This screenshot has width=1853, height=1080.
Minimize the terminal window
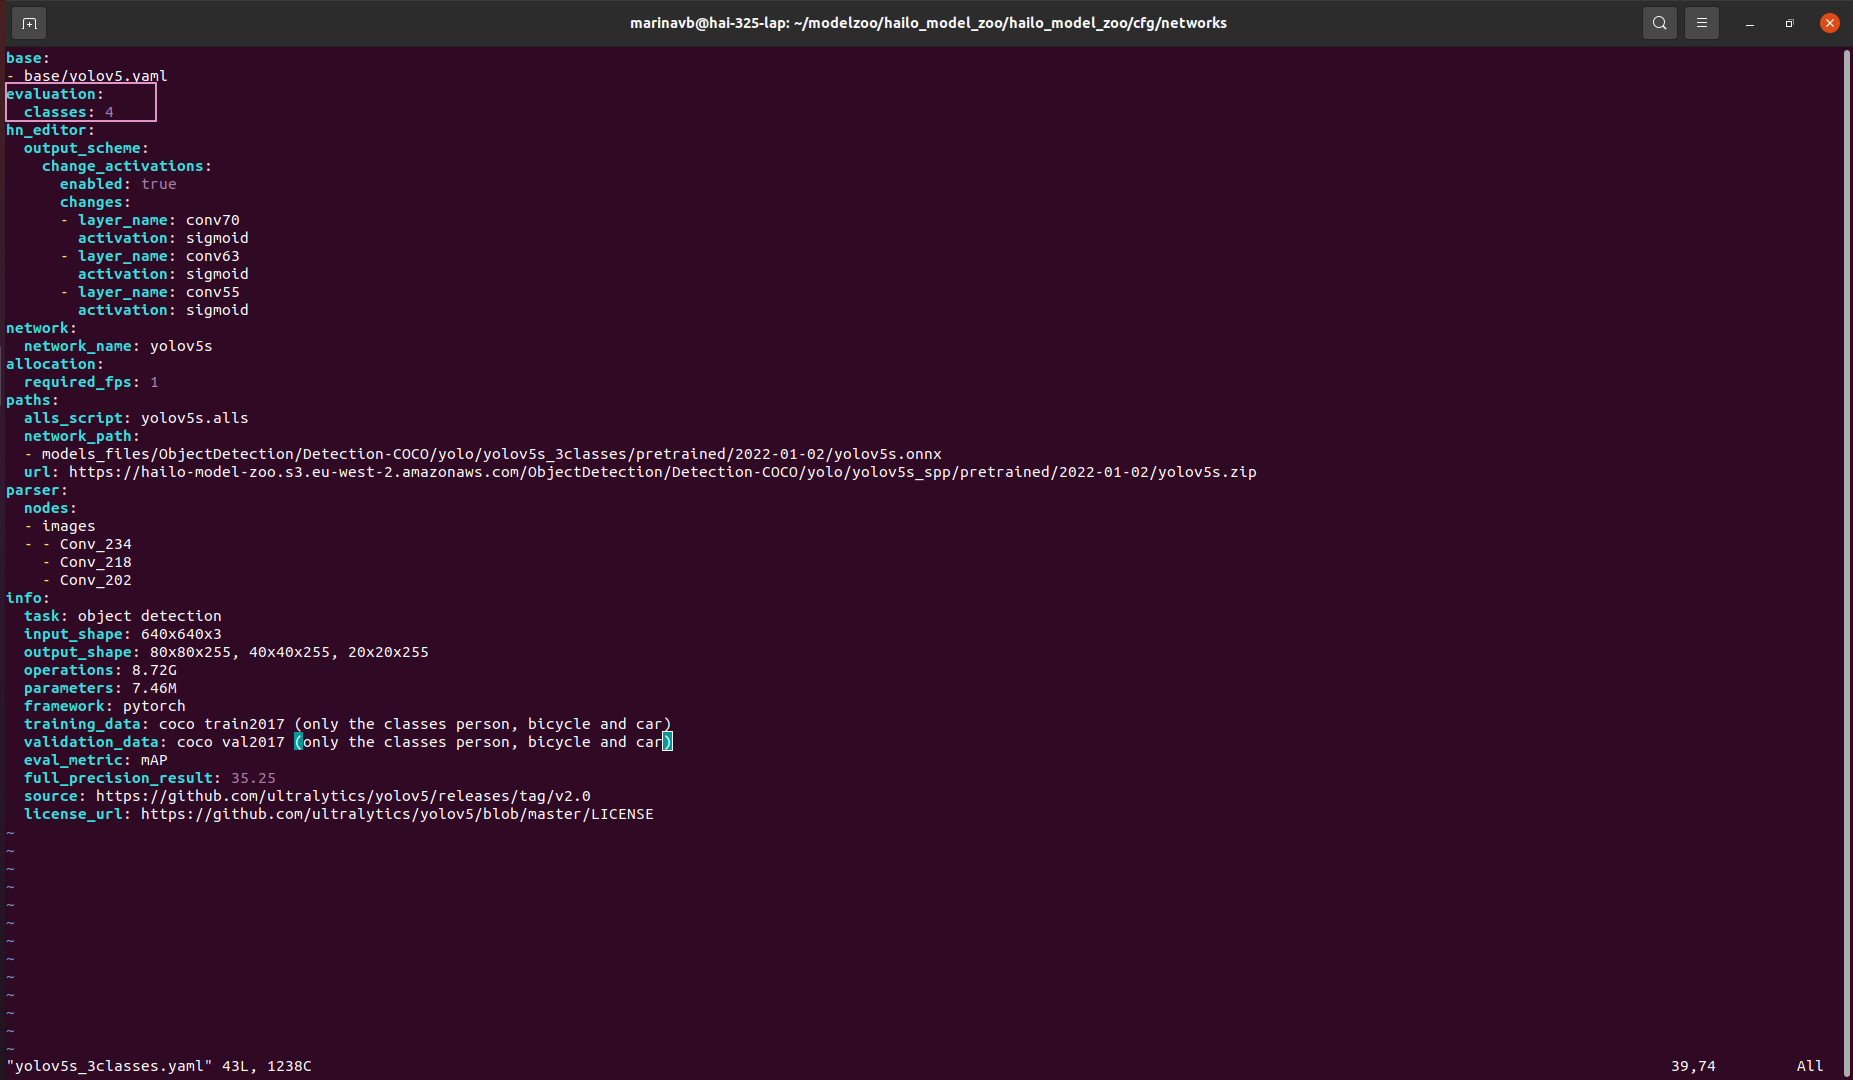click(1750, 23)
